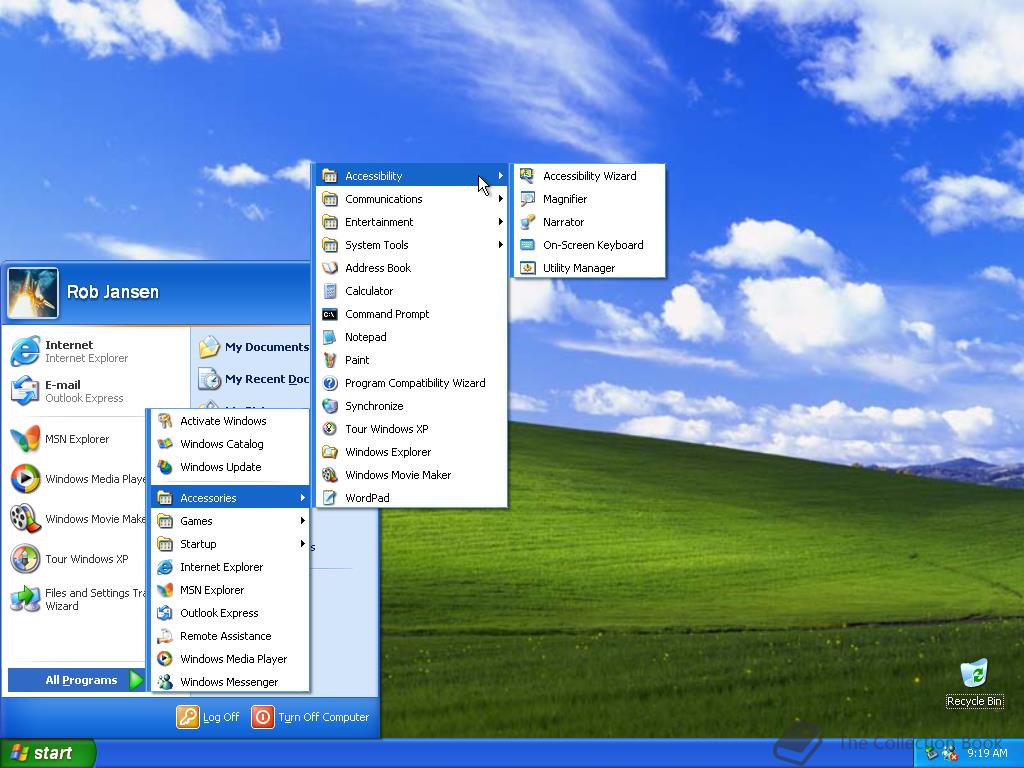Image resolution: width=1024 pixels, height=768 pixels.
Task: Expand the System Tools submenu arrow
Action: [500, 245]
